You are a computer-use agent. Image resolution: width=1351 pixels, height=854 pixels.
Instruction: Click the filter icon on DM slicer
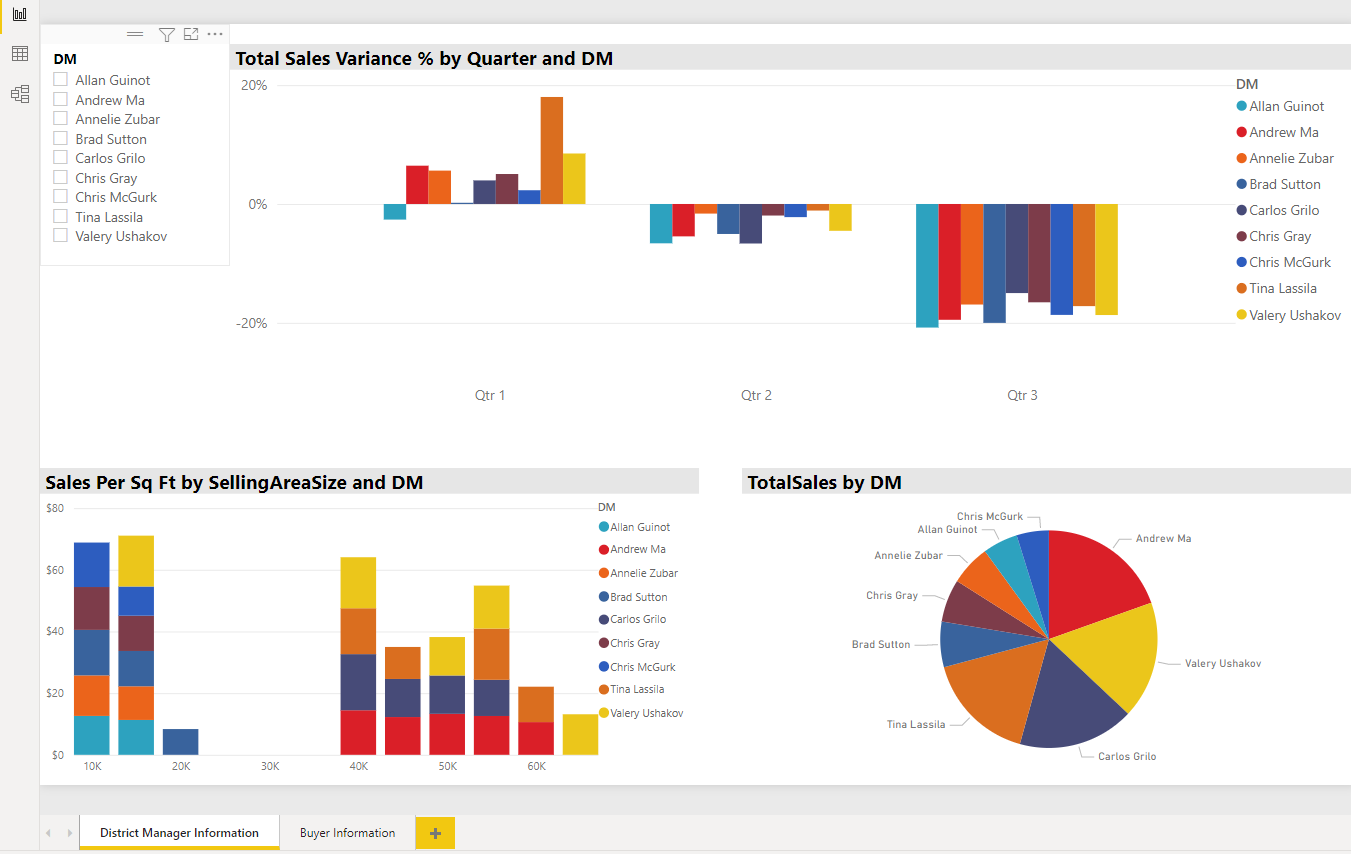click(167, 35)
